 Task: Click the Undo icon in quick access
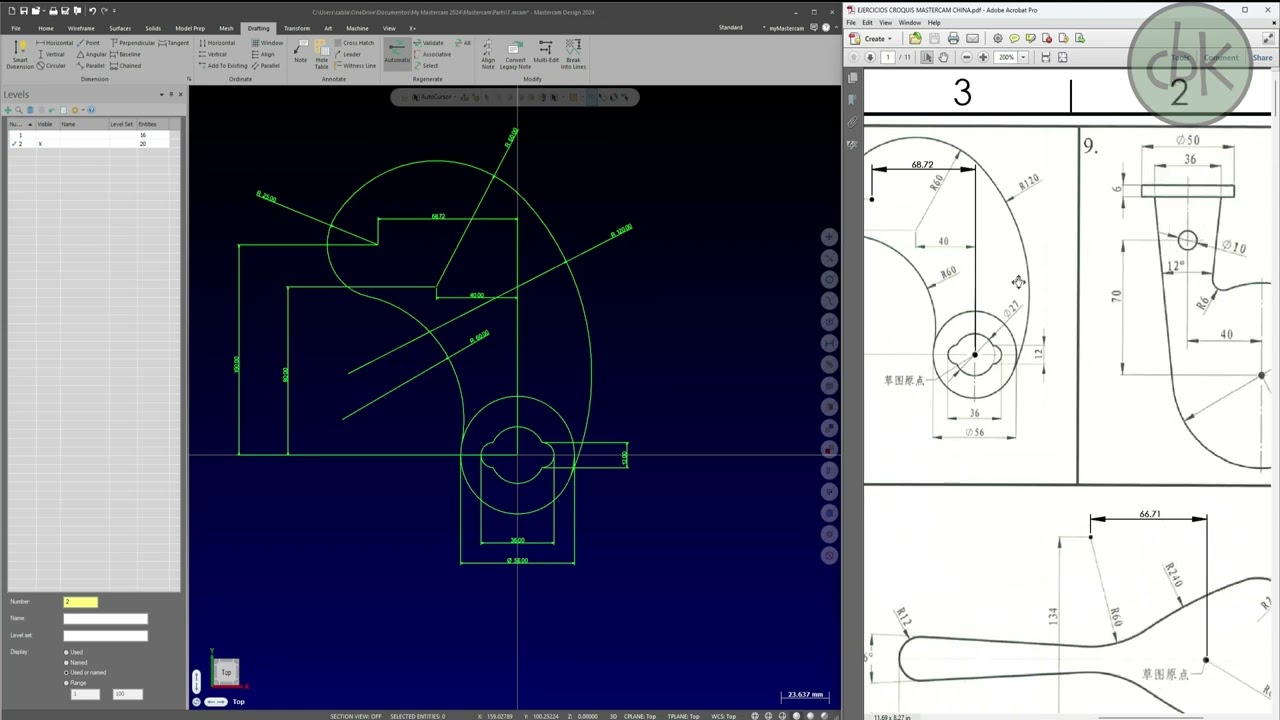(92, 11)
